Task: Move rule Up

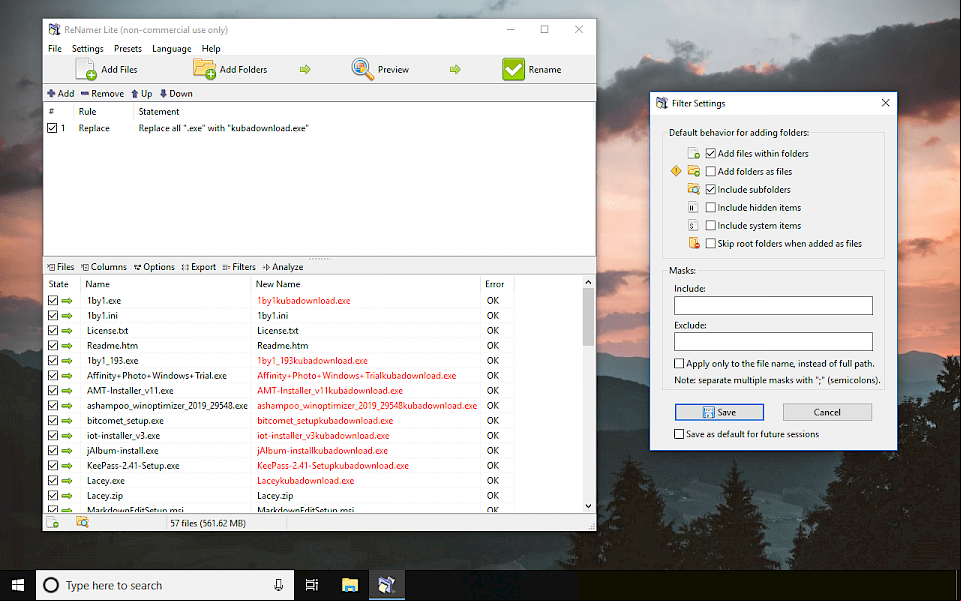Action: click(x=142, y=94)
